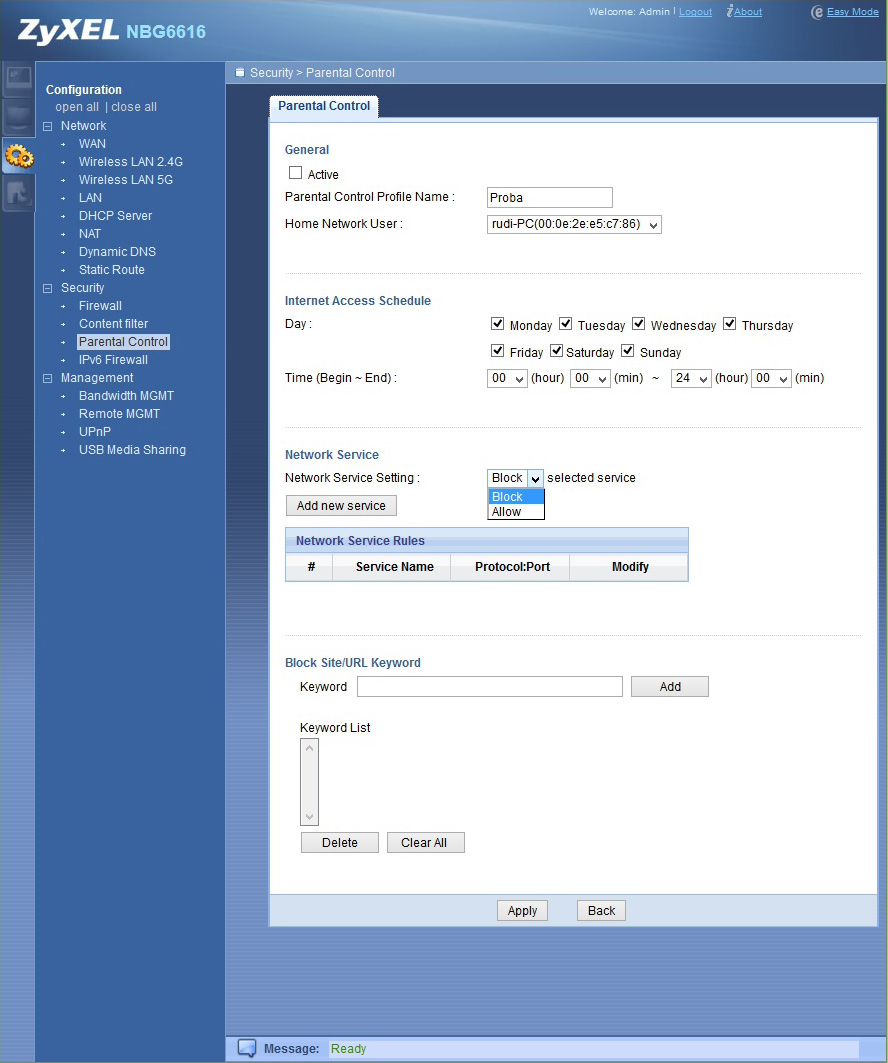Click Apply to save settings

click(522, 910)
